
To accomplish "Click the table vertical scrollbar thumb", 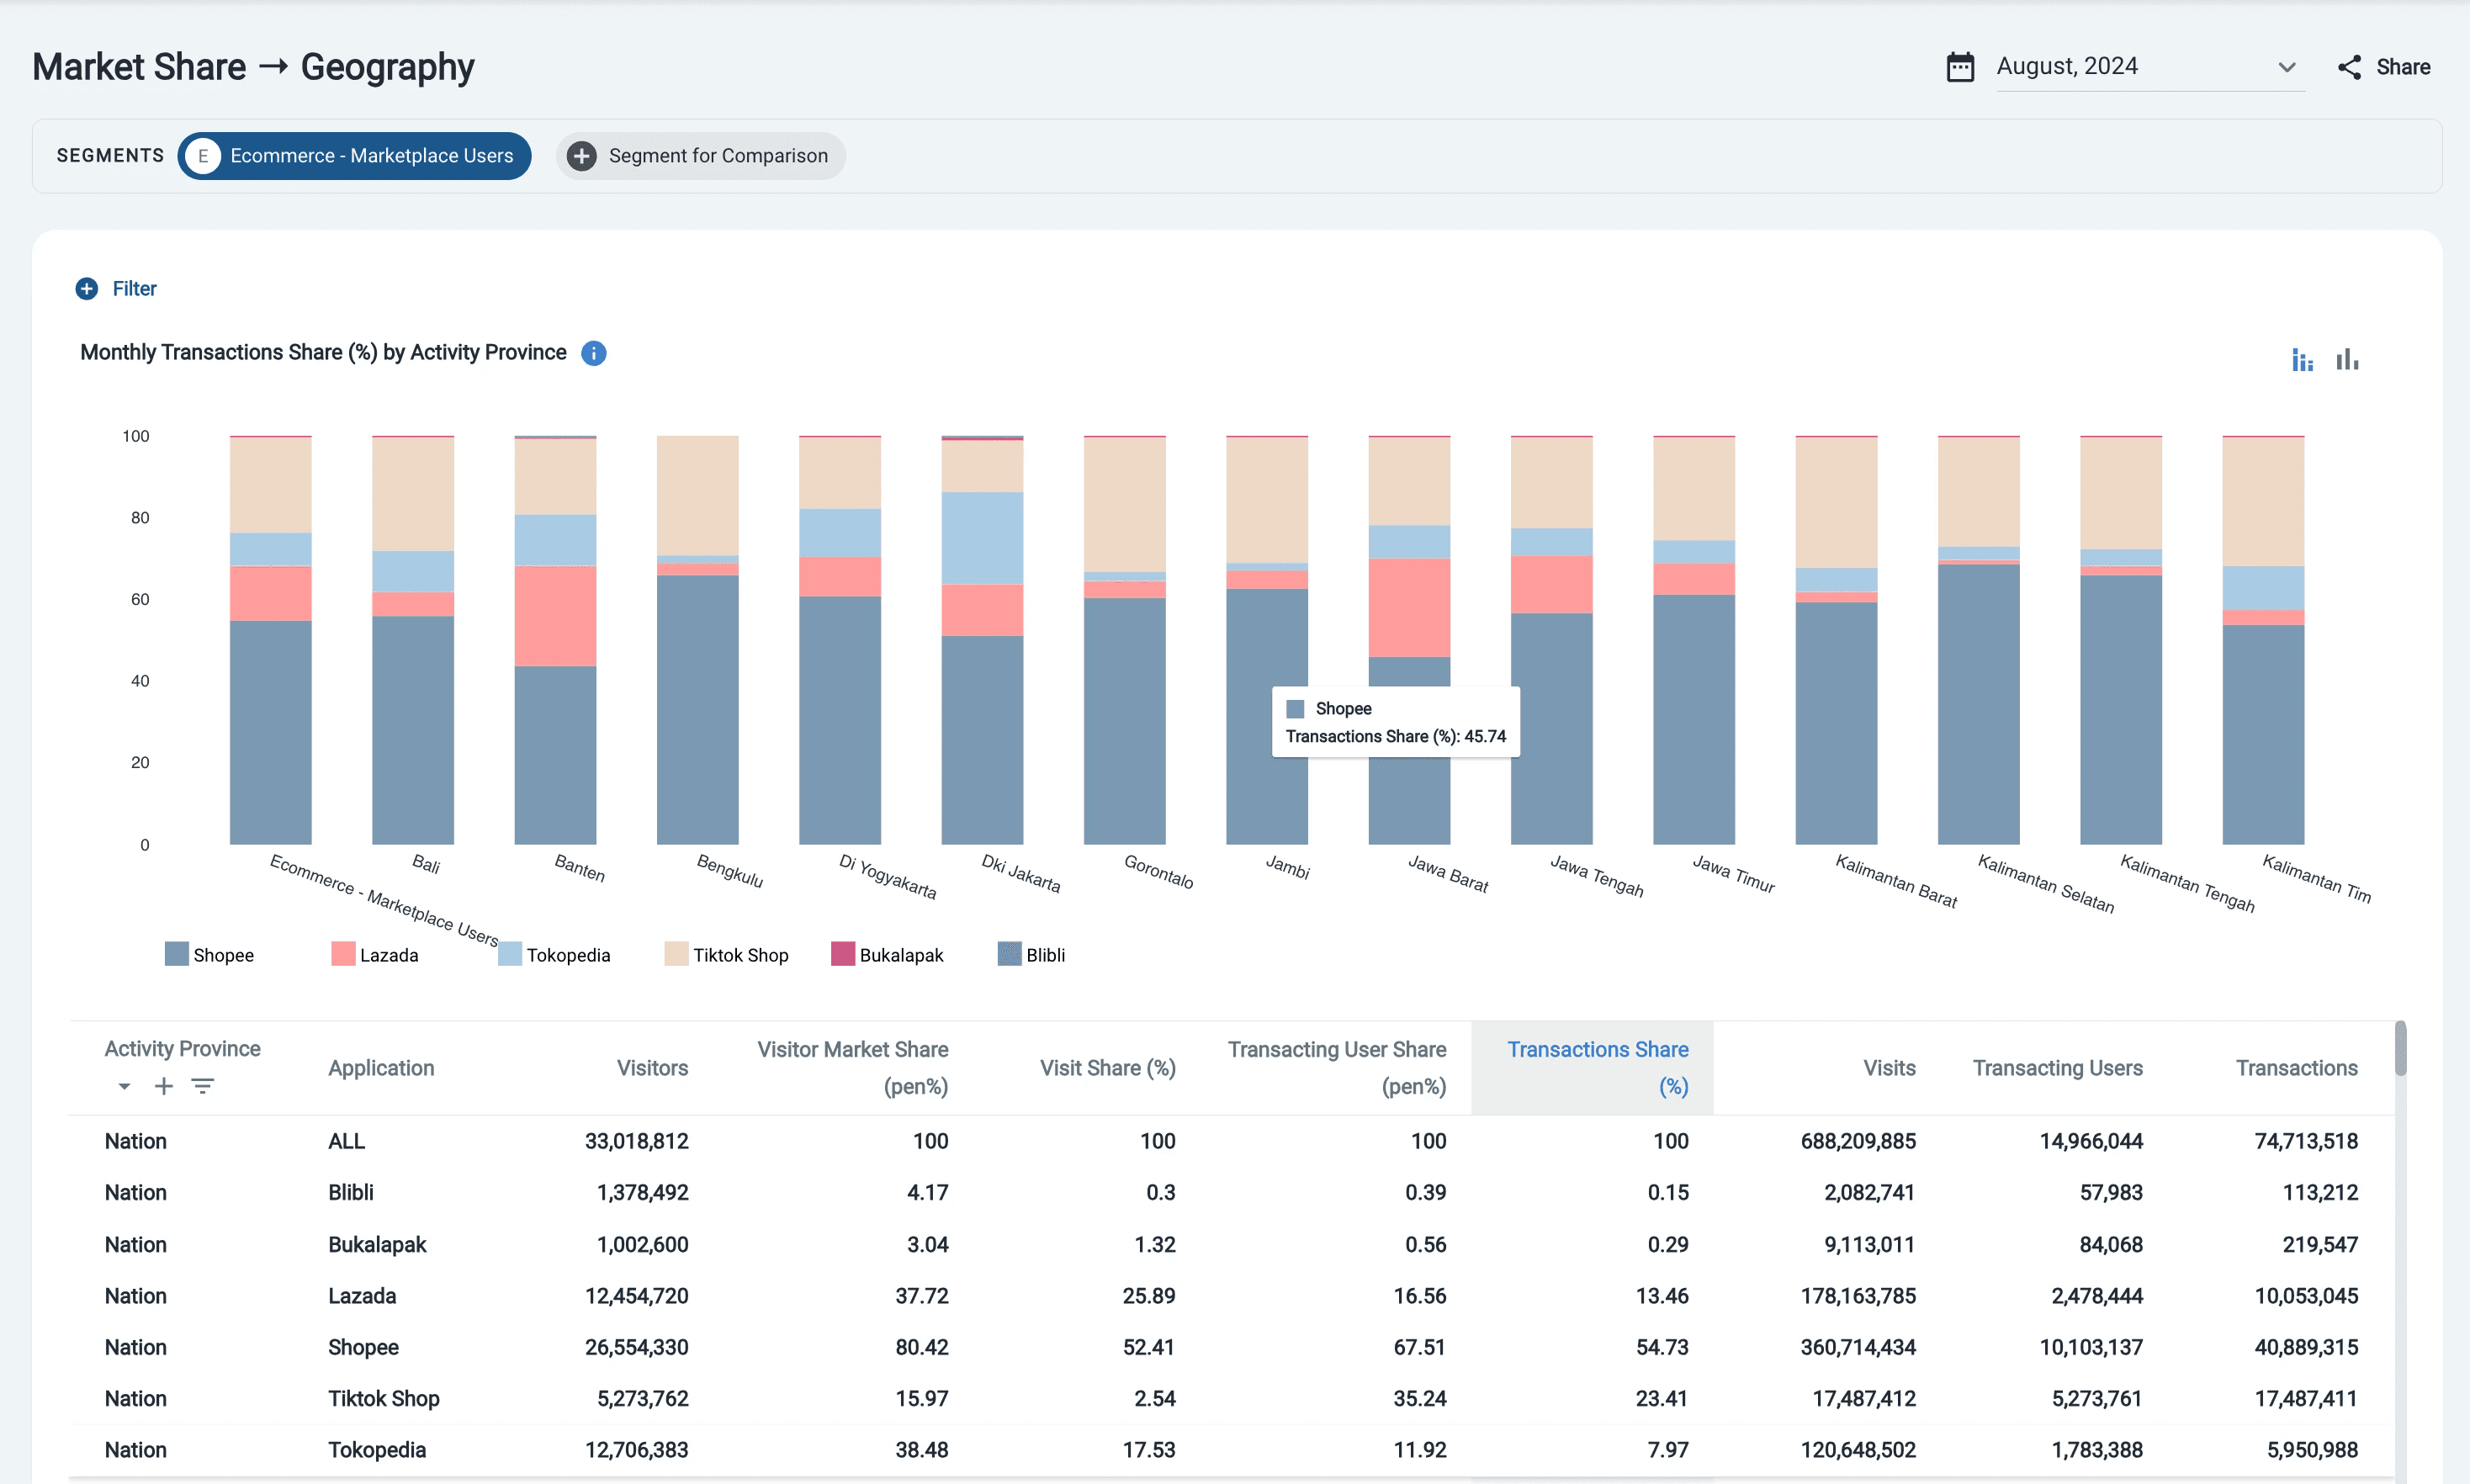I will [x=2400, y=1048].
